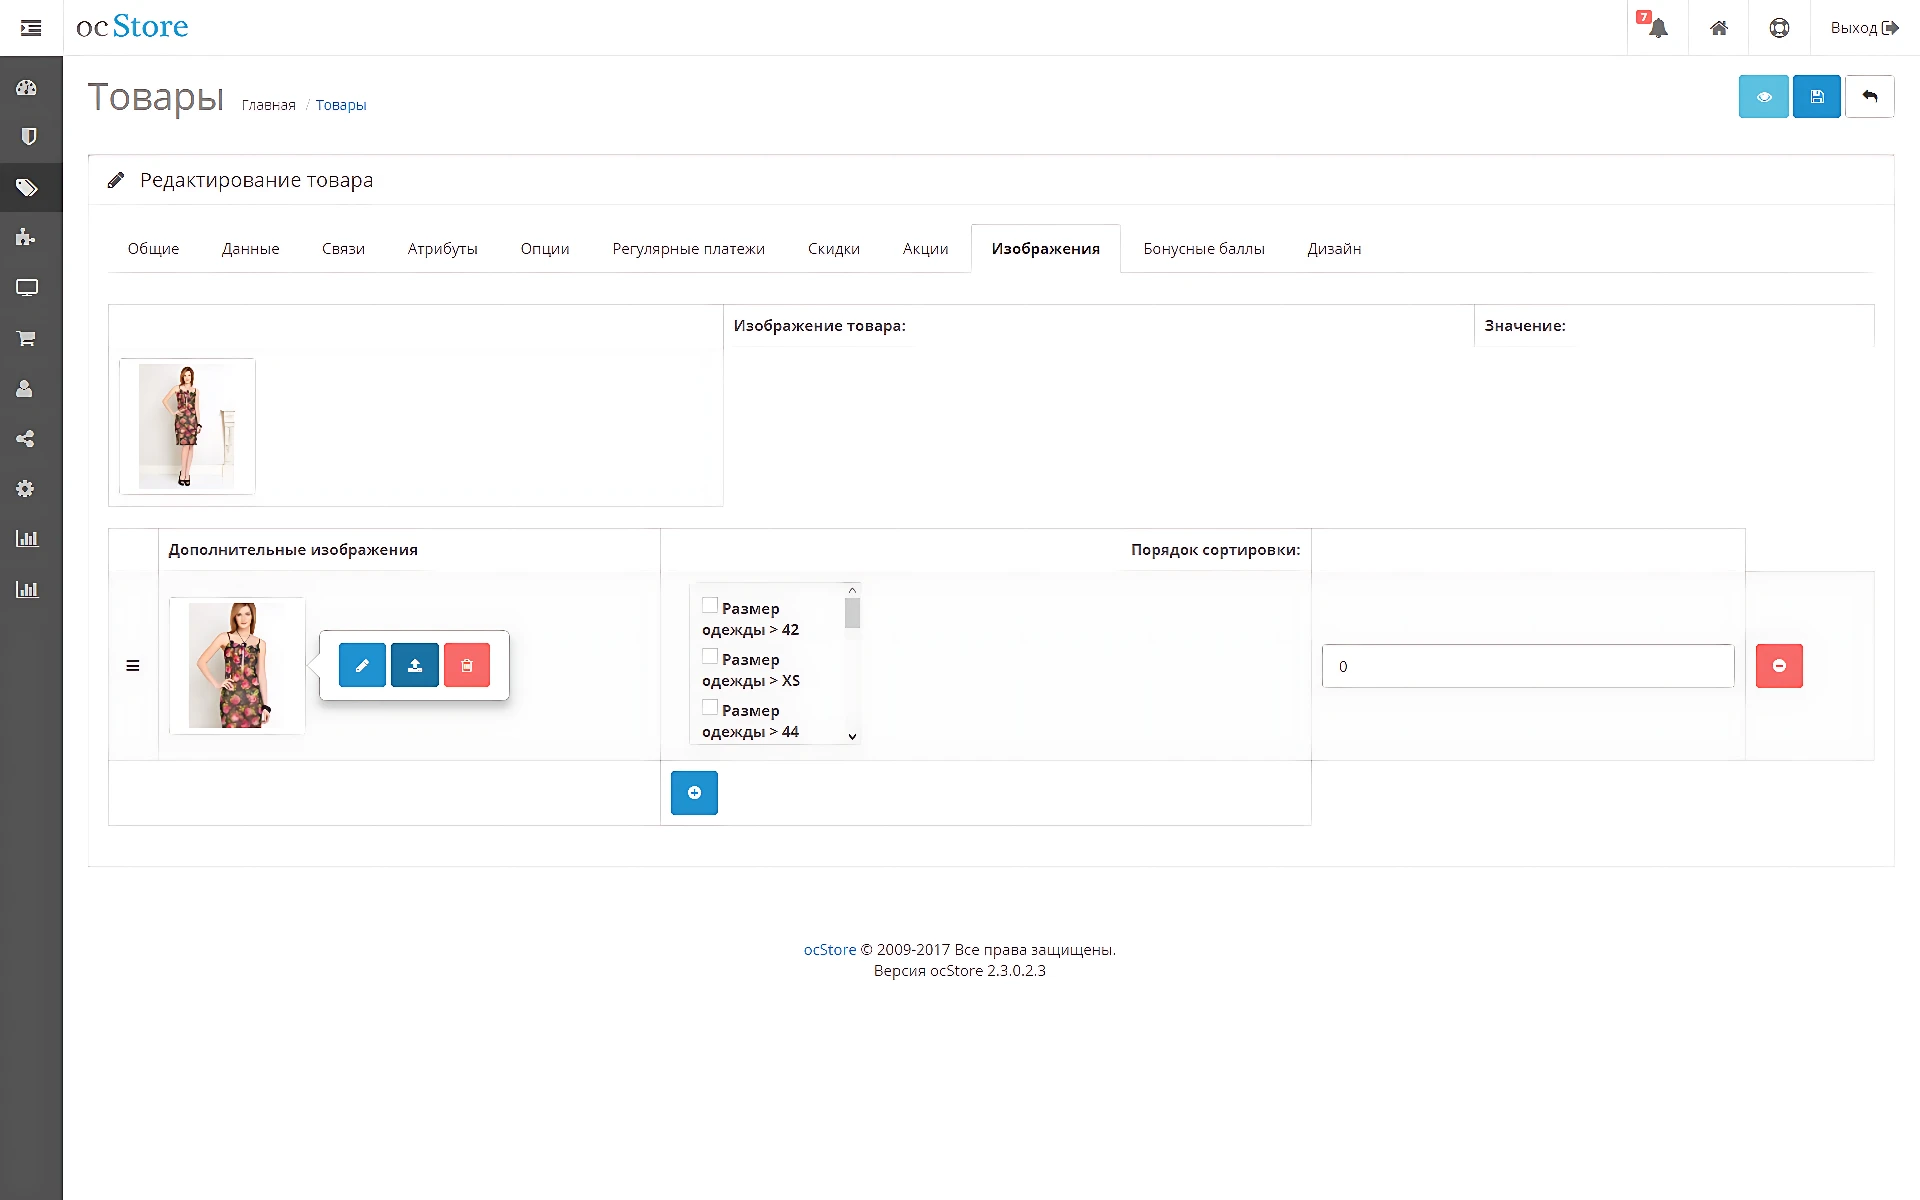
Task: Open the catalog tags icon in sidebar
Action: tap(27, 187)
